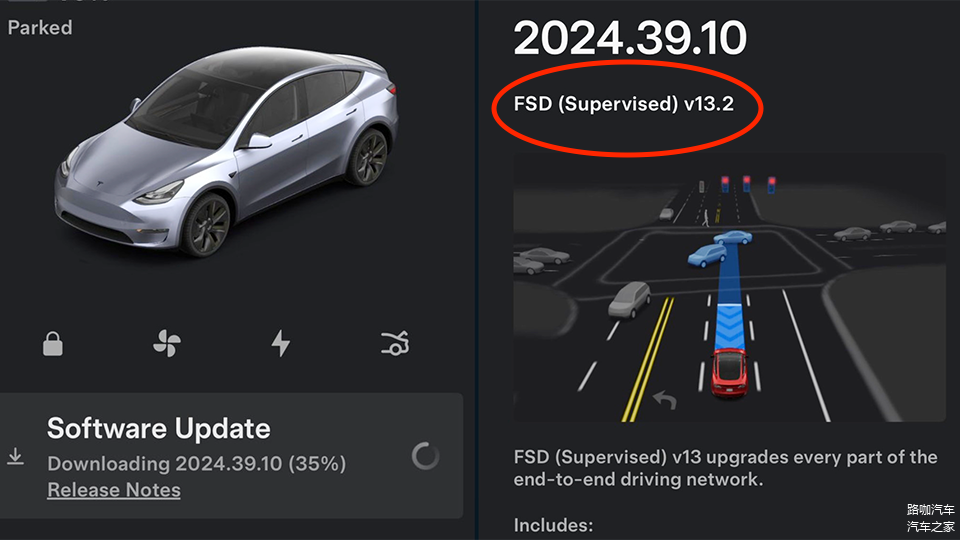Click the download arrow beside Software Update
This screenshot has width=960, height=540.
pyautogui.click(x=16, y=456)
